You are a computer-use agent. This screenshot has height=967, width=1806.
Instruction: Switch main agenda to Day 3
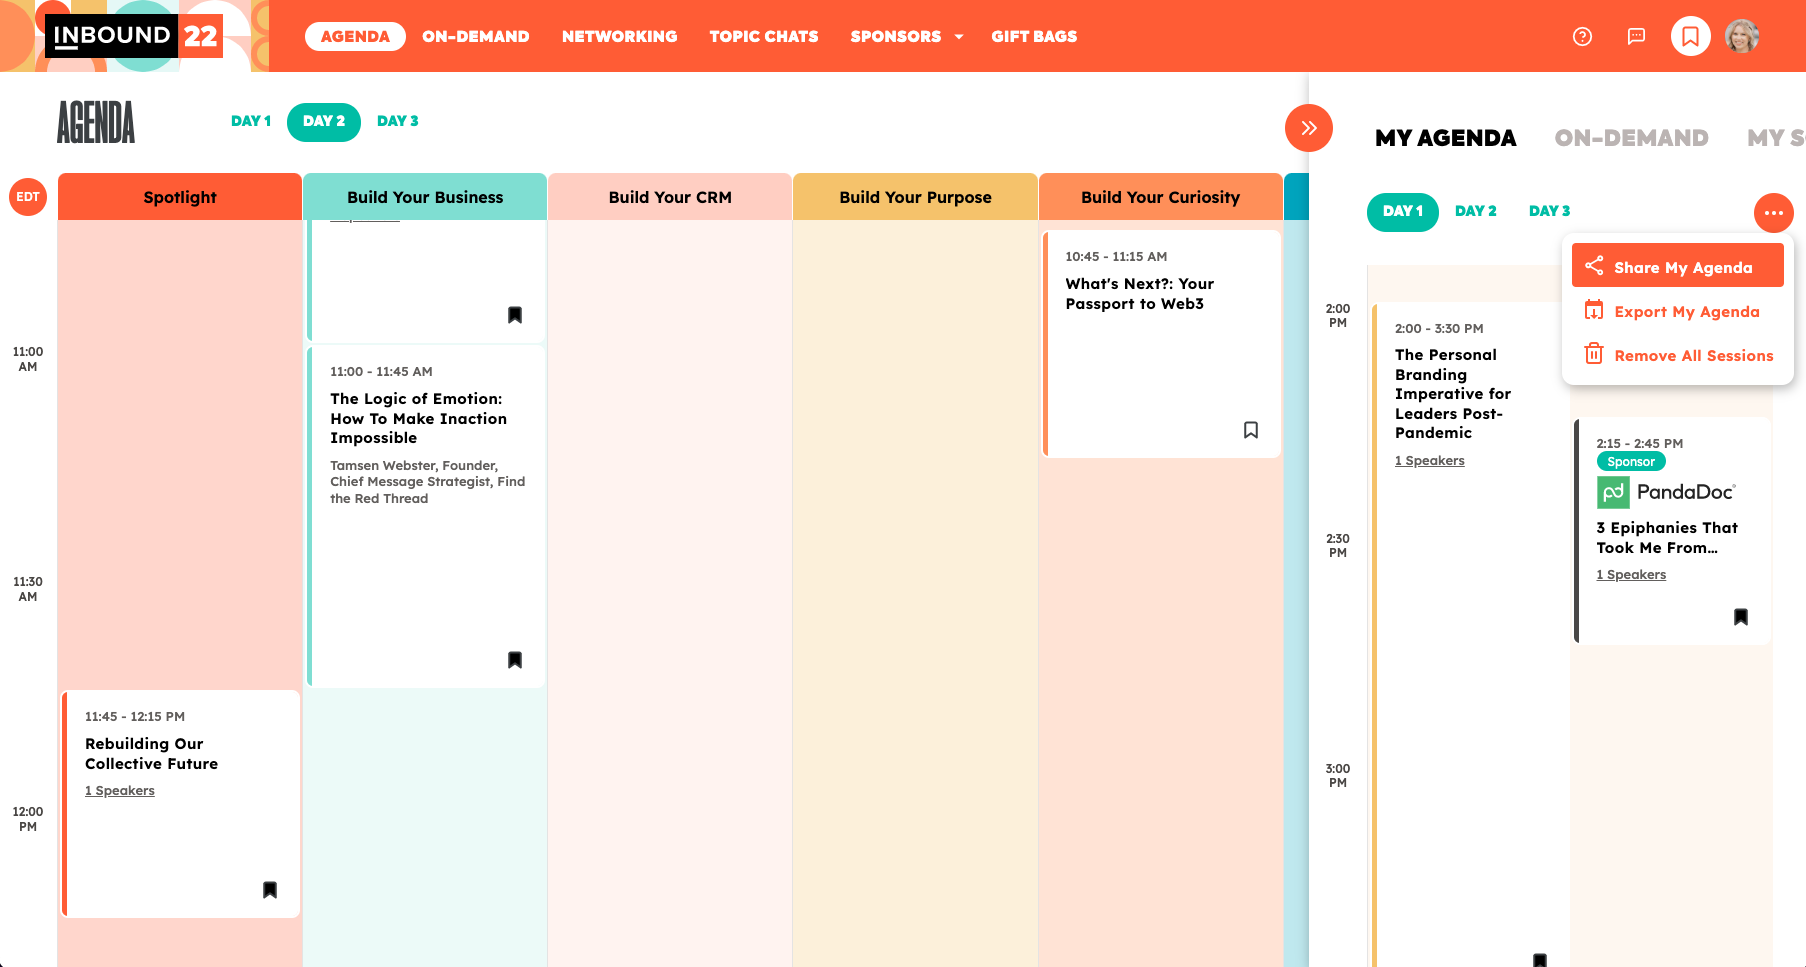[398, 121]
